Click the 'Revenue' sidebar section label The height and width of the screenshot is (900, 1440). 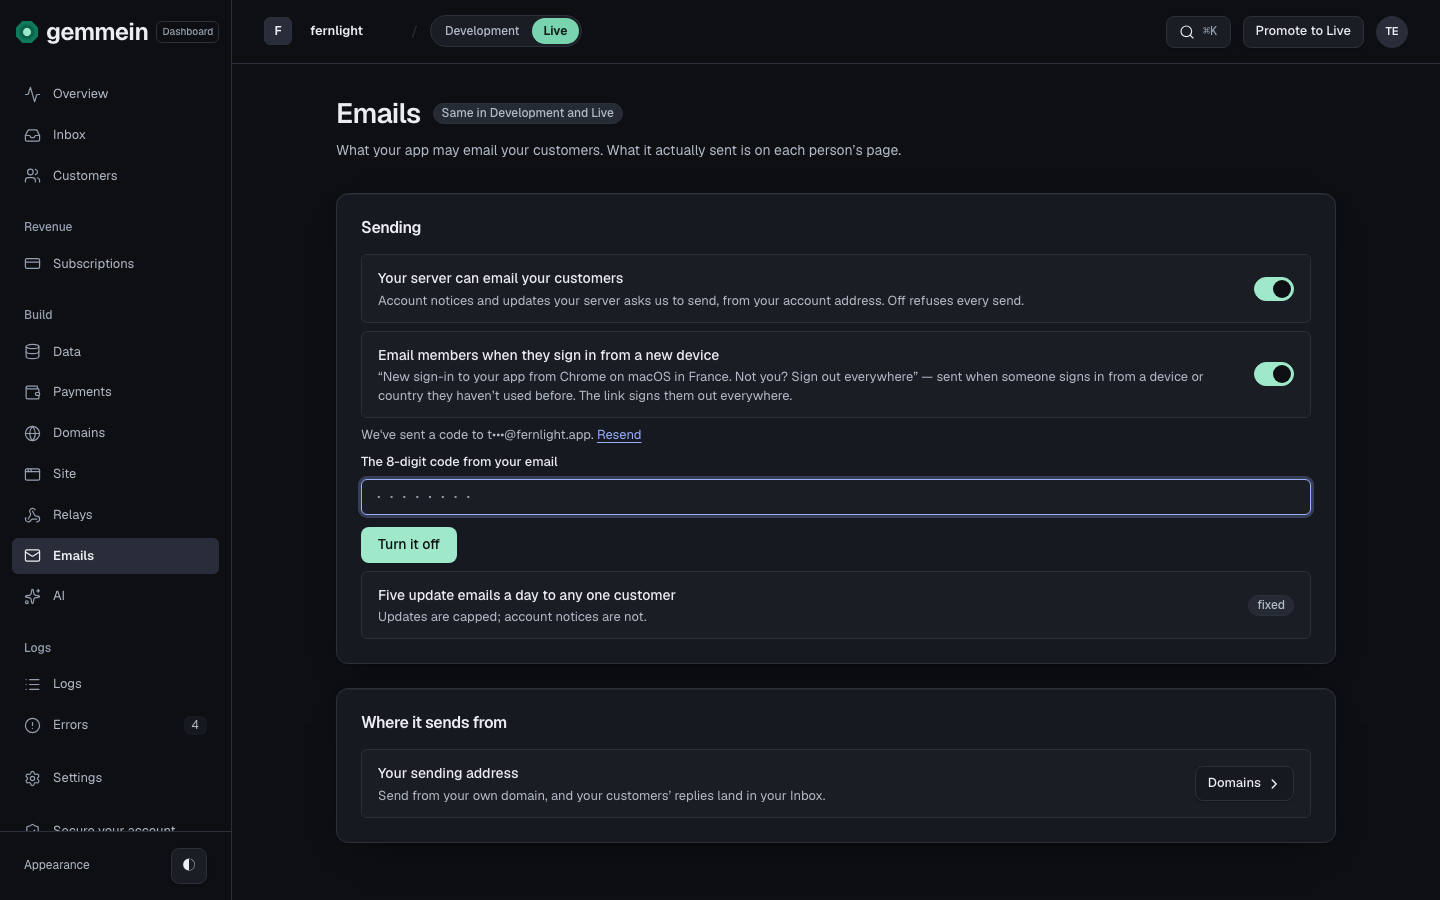pos(48,227)
